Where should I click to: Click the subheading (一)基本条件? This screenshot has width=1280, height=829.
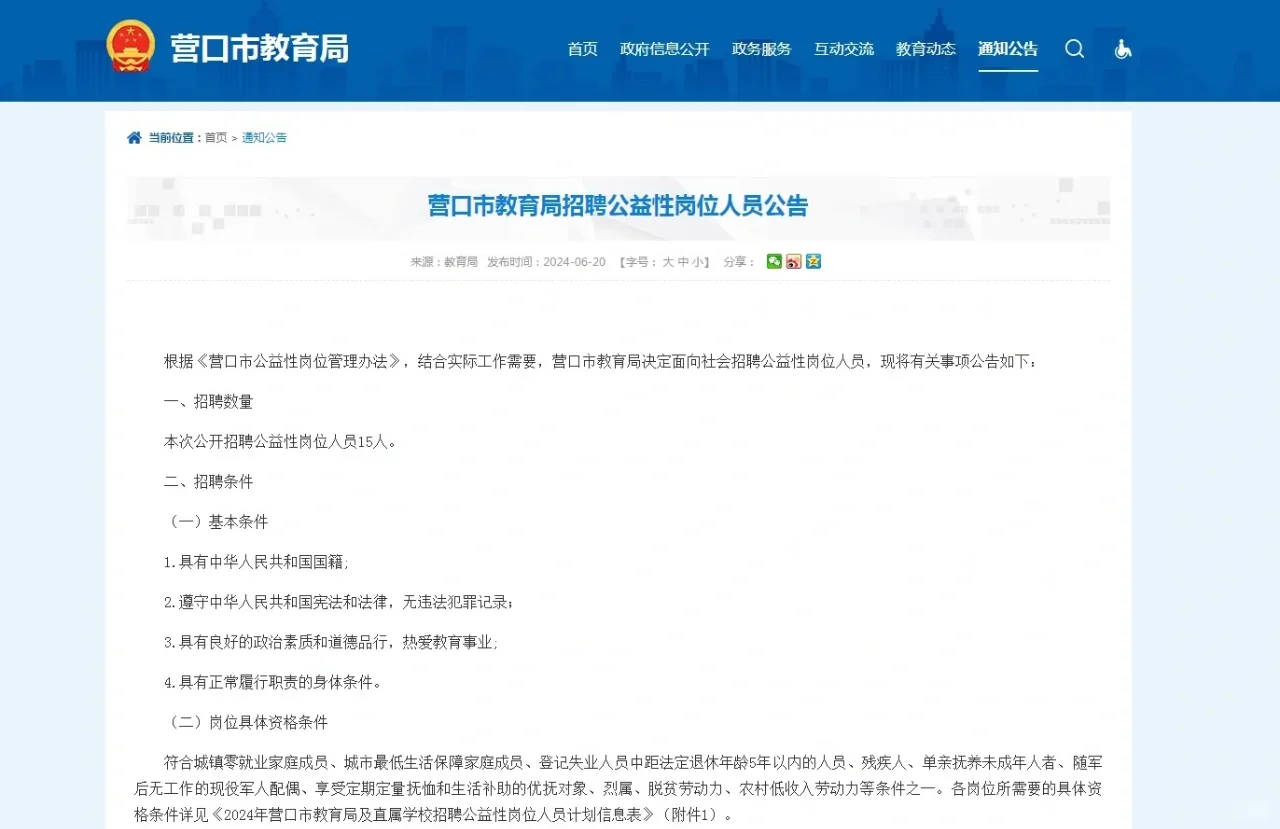coord(216,522)
